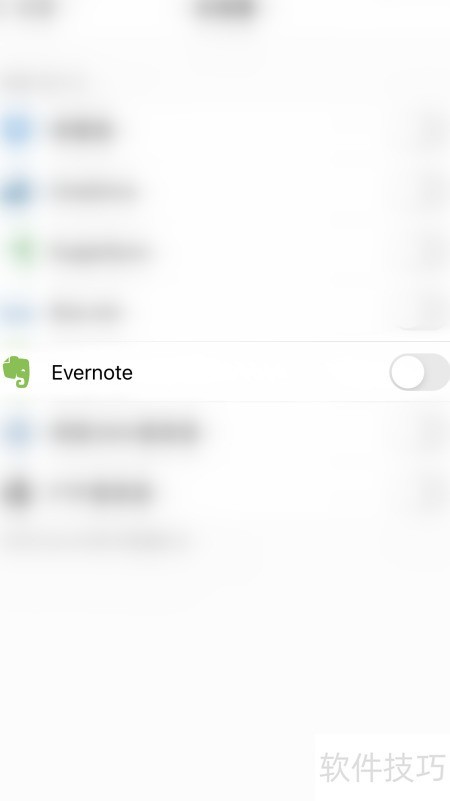450x801 pixels.
Task: Tap the green Evernote elephant icon
Action: (16, 372)
